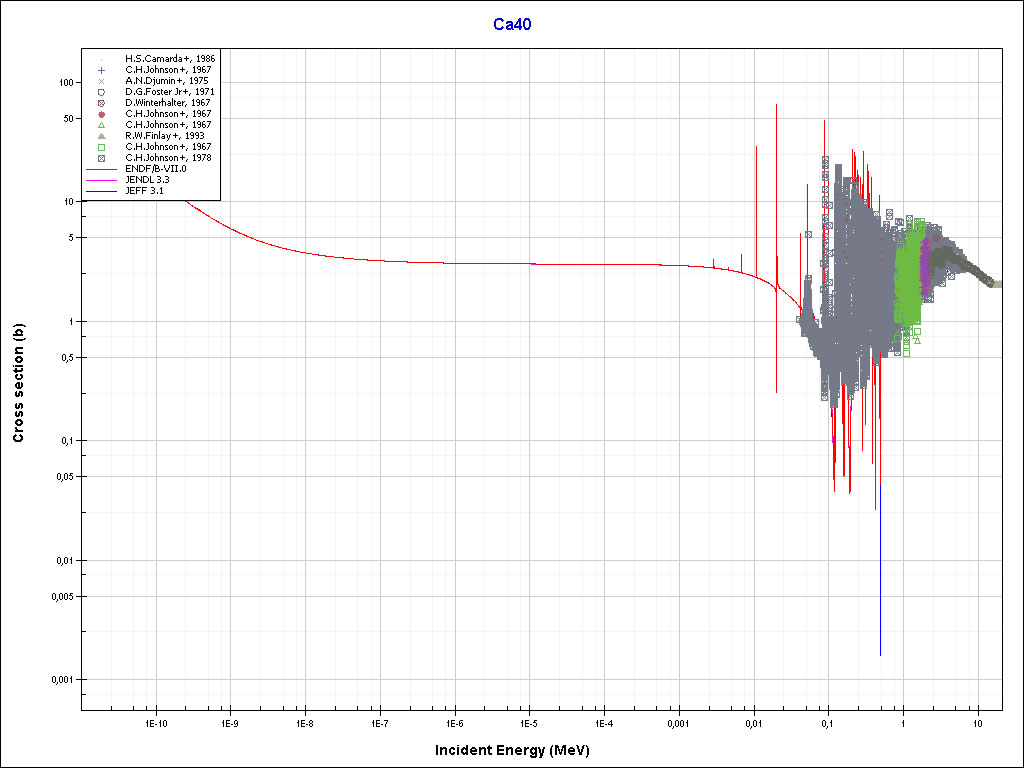This screenshot has height=768, width=1024.
Task: Click the green square legend marker
Action: tap(101, 147)
